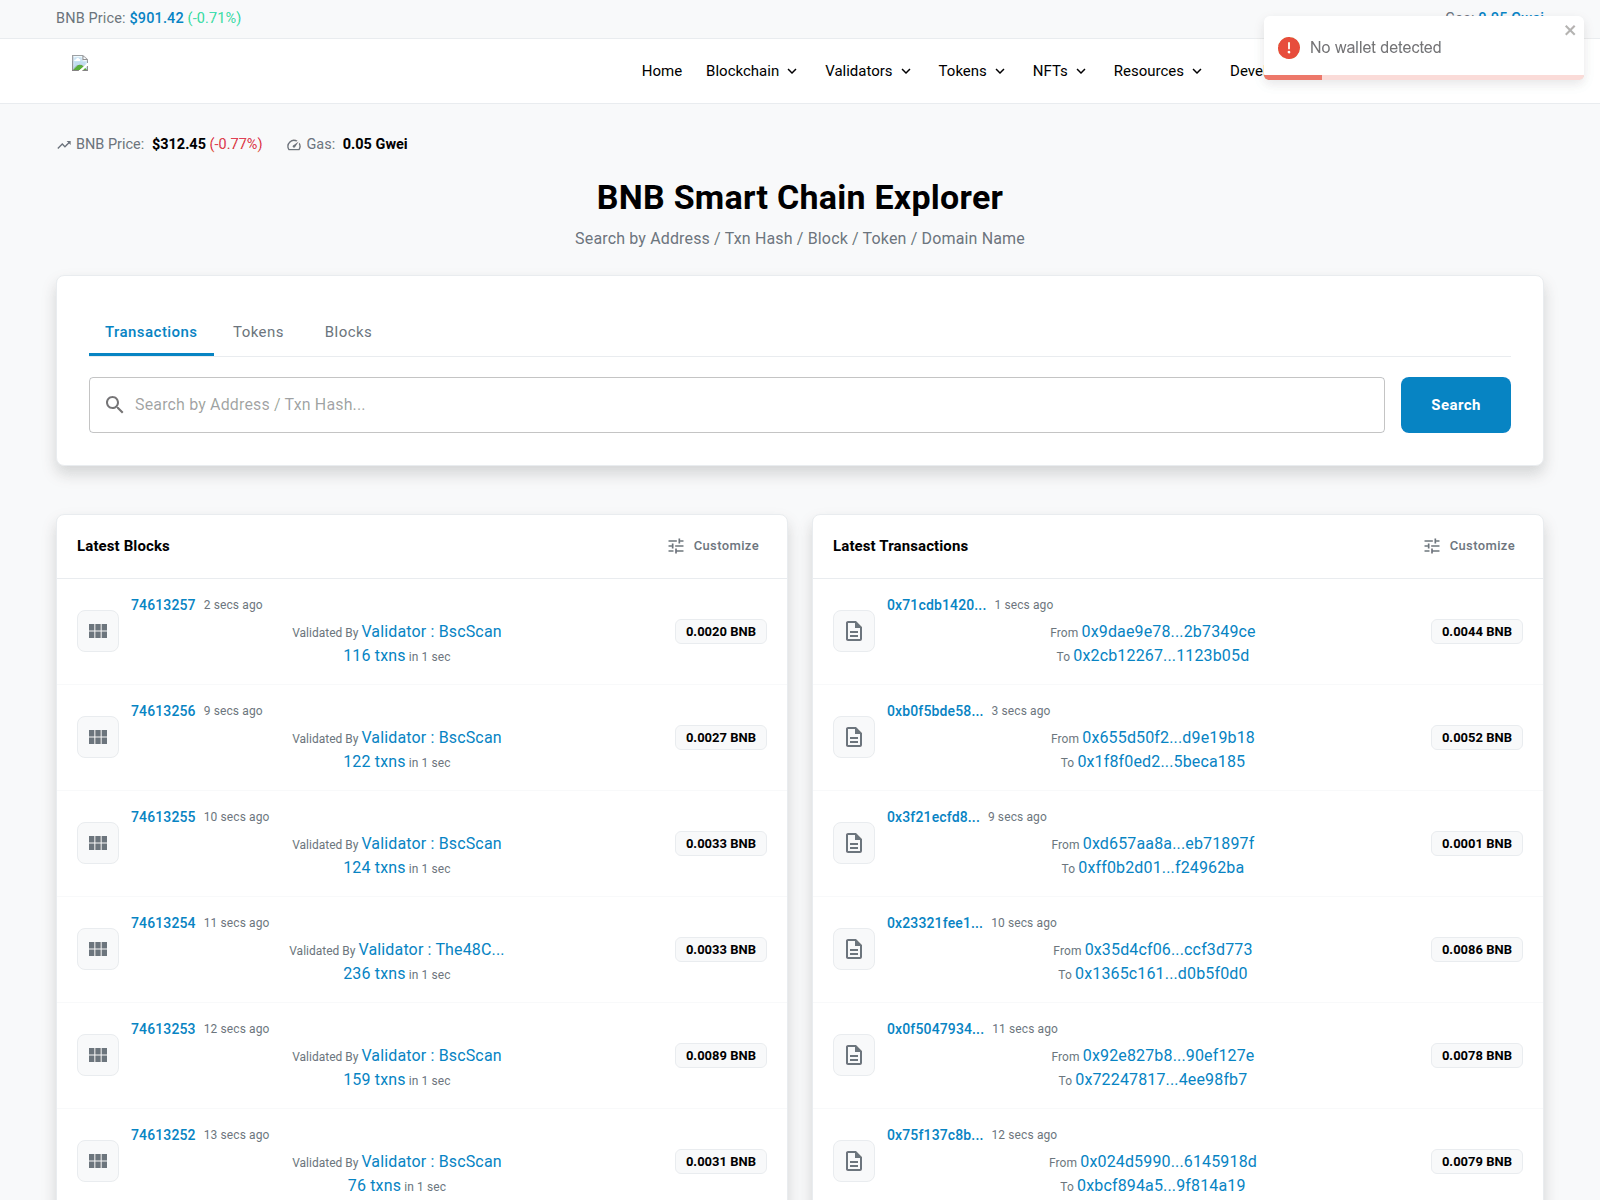Click the document icon beside transaction 0x23321fee1

click(x=854, y=949)
